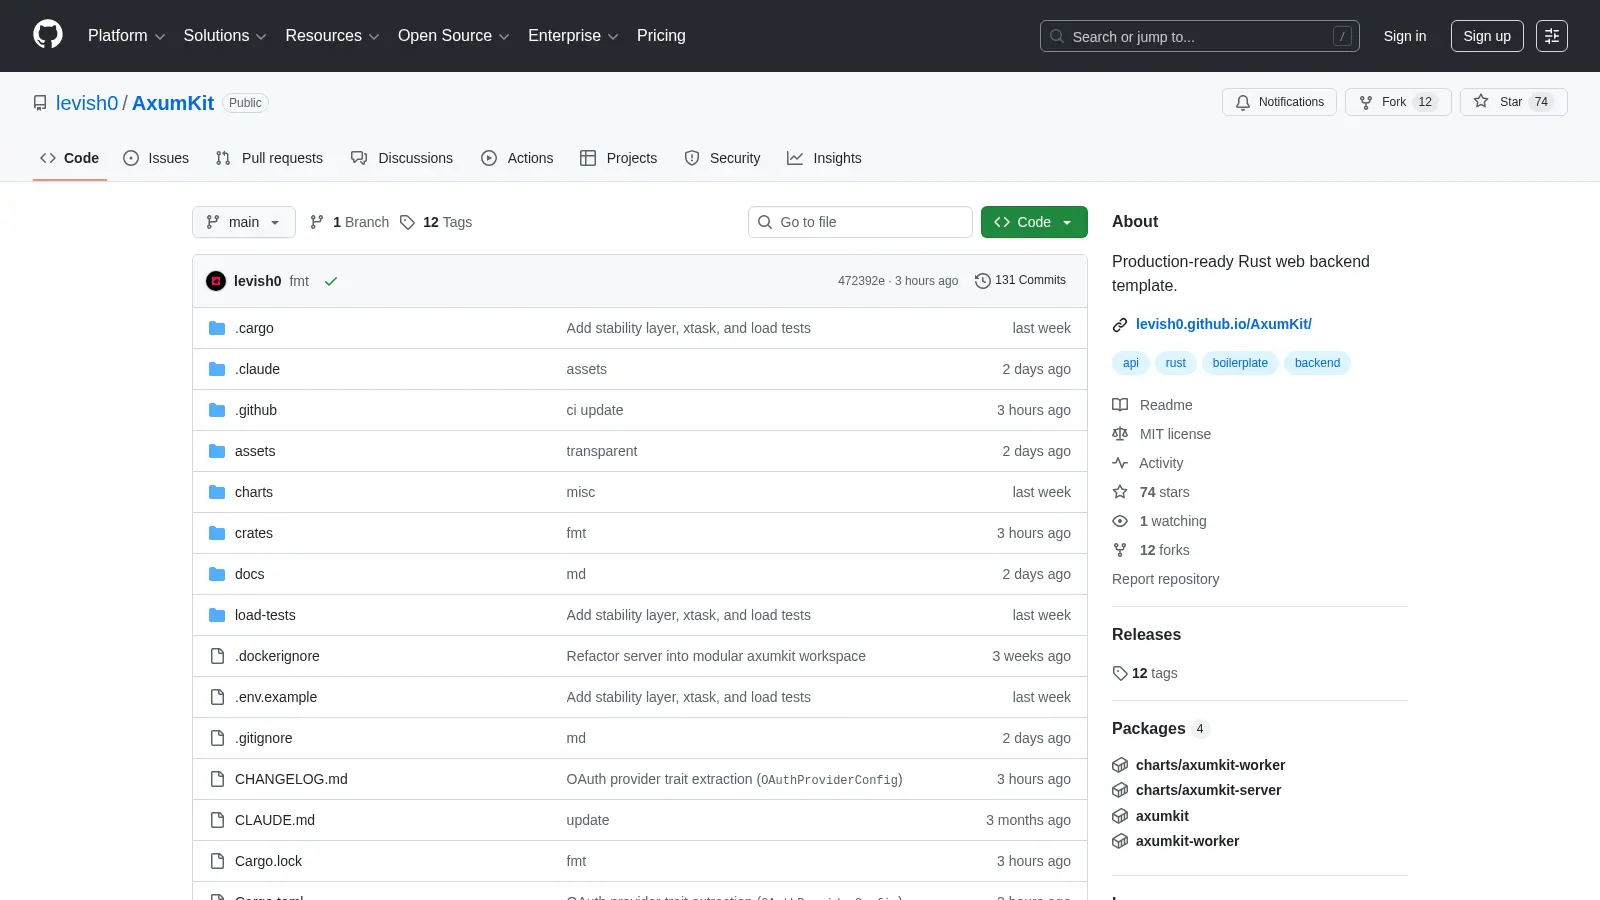
Task: Click the book icon beside Readme
Action: [1120, 405]
